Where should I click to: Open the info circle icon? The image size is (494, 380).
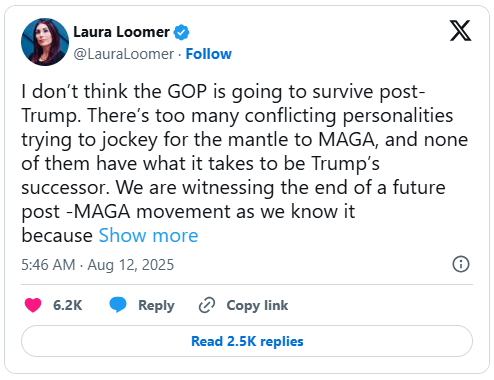point(461,264)
